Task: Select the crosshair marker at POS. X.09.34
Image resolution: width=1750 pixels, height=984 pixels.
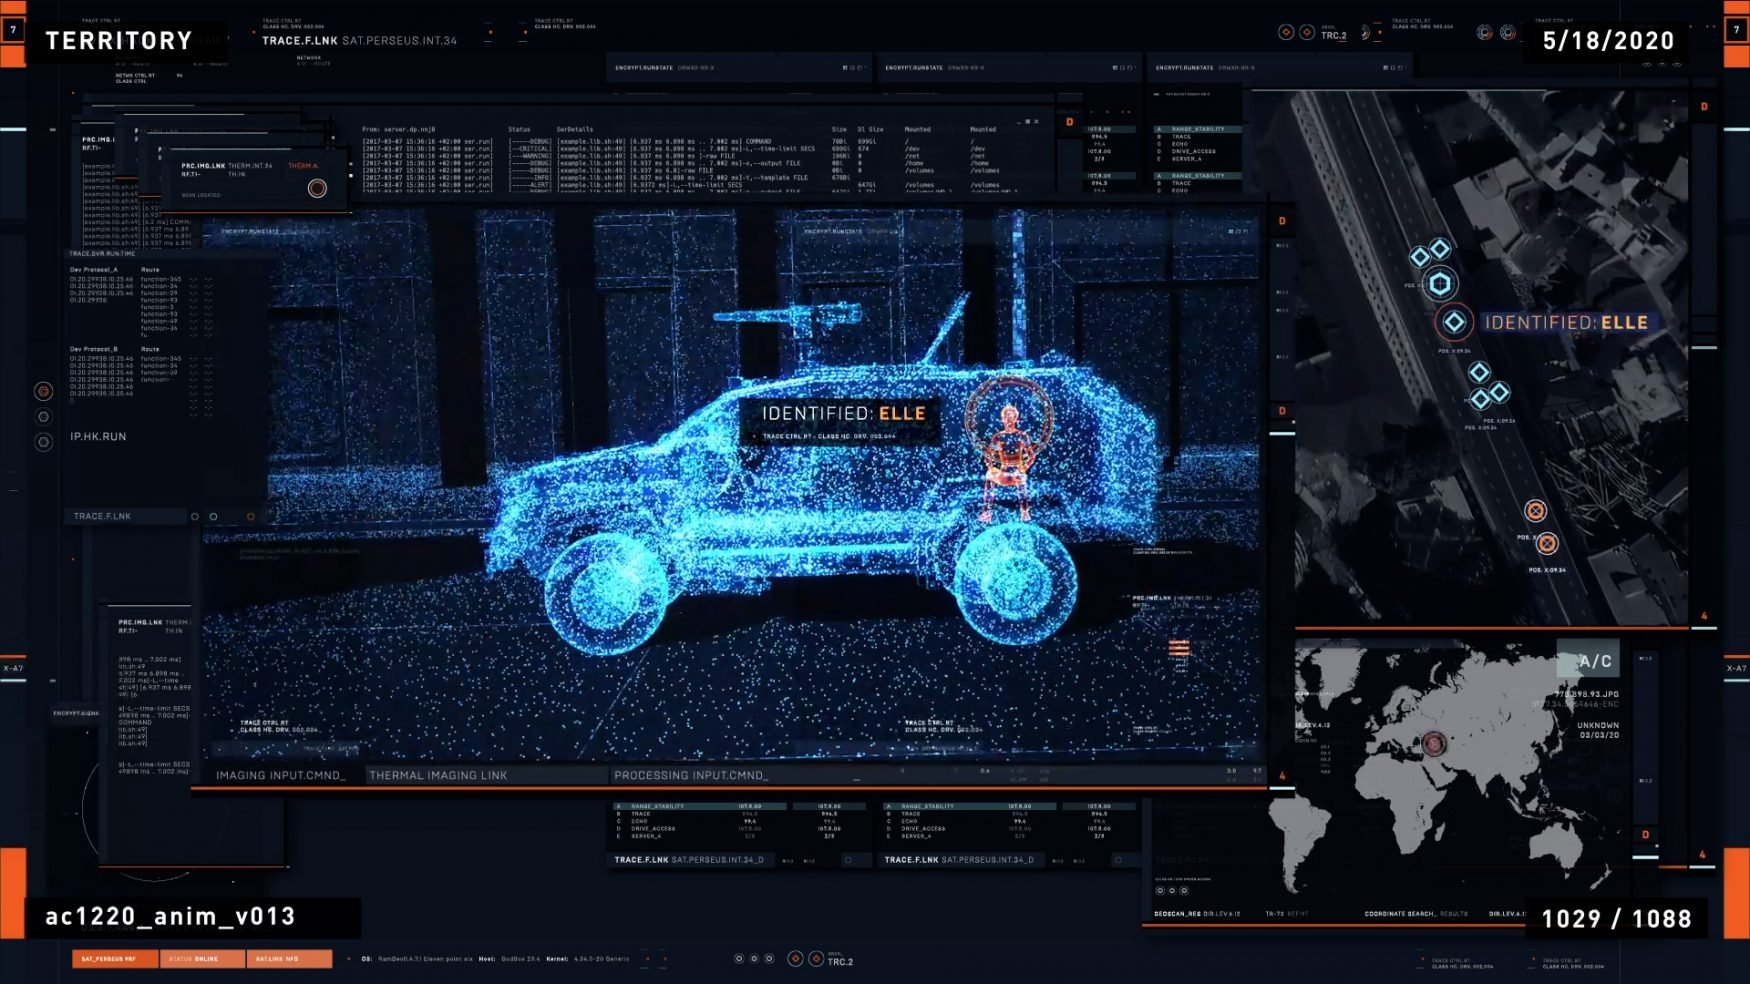Action: (x=1548, y=543)
